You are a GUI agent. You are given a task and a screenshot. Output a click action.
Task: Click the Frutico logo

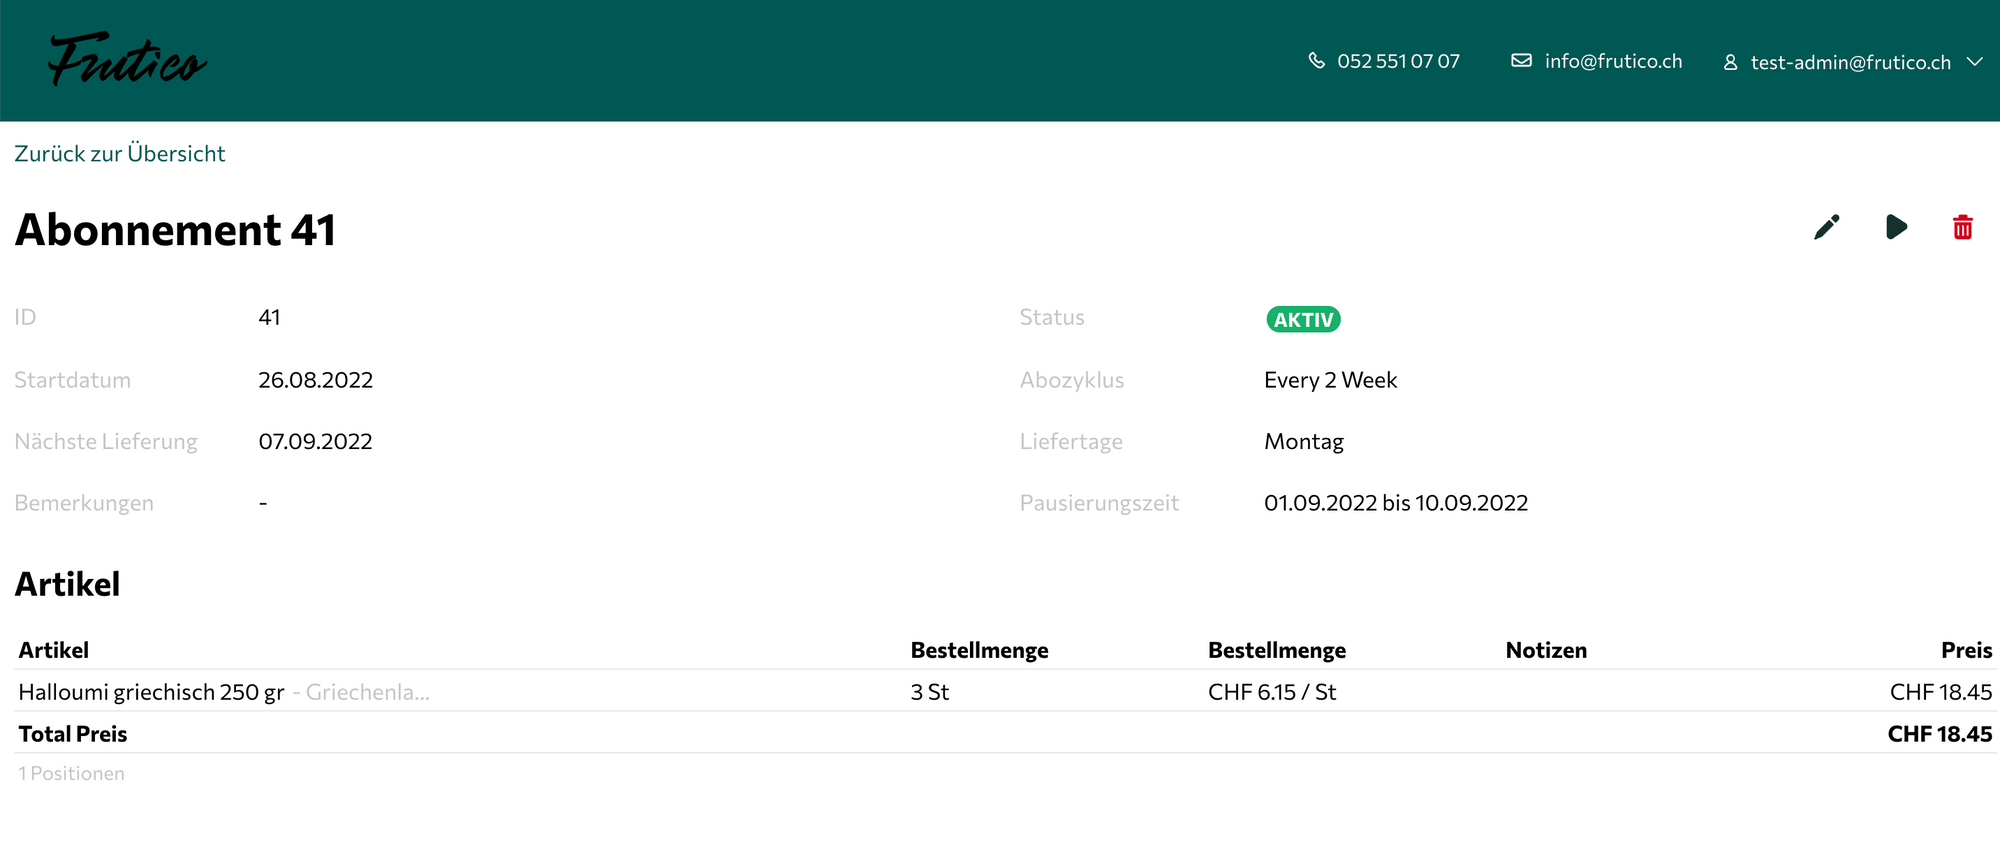click(127, 60)
